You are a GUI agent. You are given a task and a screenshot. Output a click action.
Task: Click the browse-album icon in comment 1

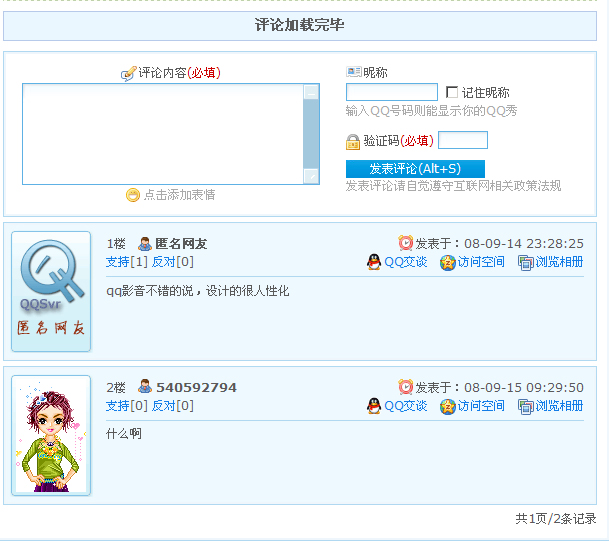point(525,263)
